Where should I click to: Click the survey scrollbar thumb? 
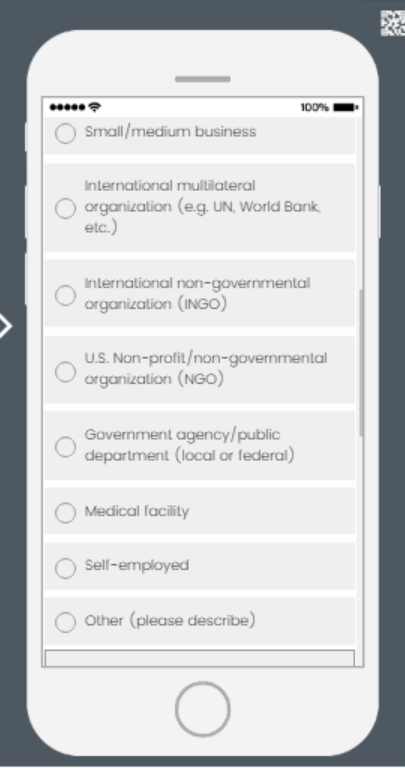point(361,362)
